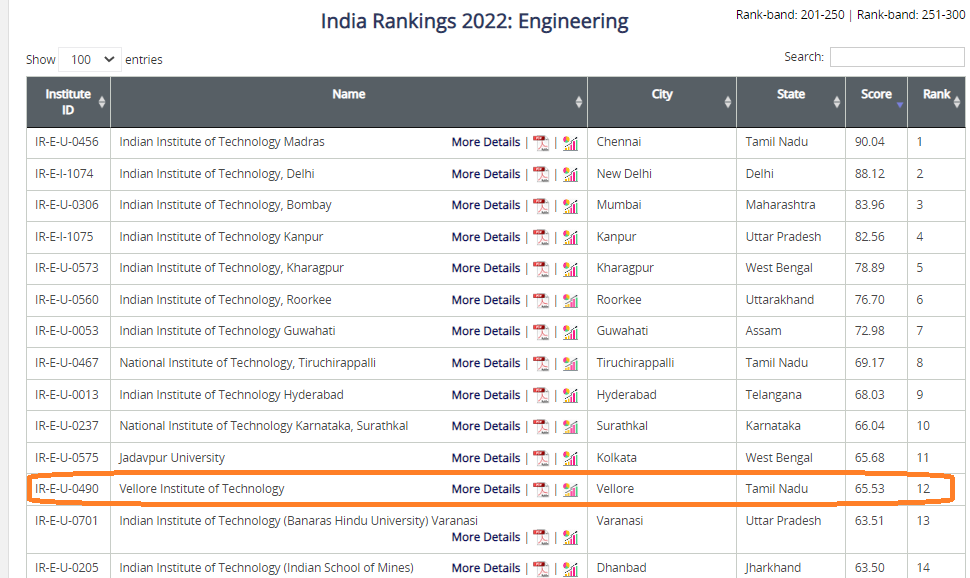The height and width of the screenshot is (578, 970).
Task: Open chart icon for IIT Roorkee row
Action: [x=570, y=301]
